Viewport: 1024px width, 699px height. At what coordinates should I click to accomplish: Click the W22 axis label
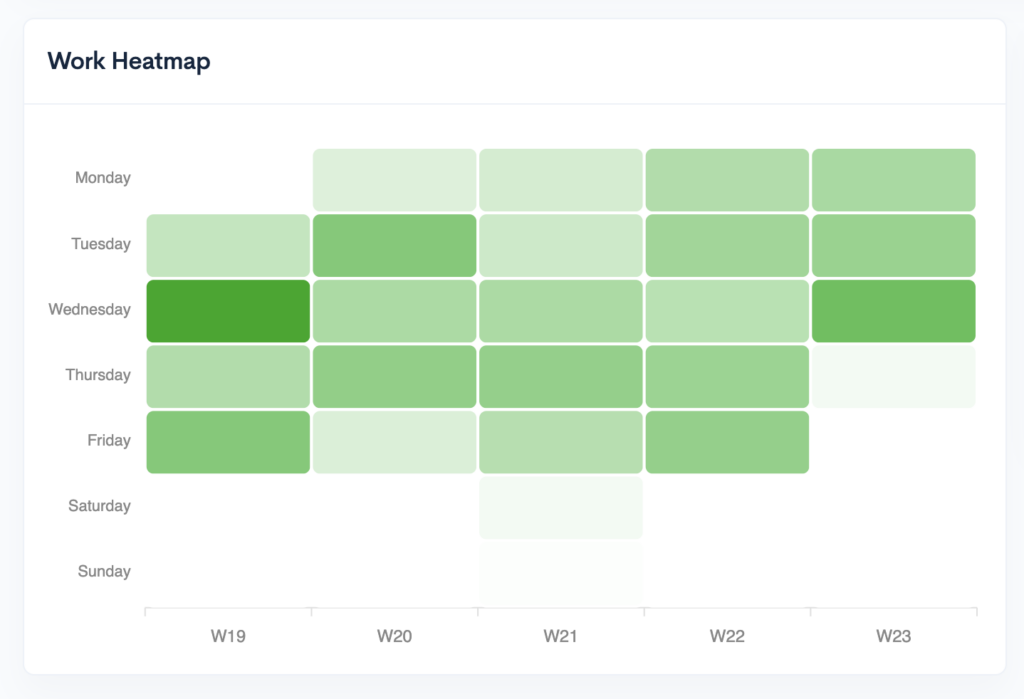728,636
